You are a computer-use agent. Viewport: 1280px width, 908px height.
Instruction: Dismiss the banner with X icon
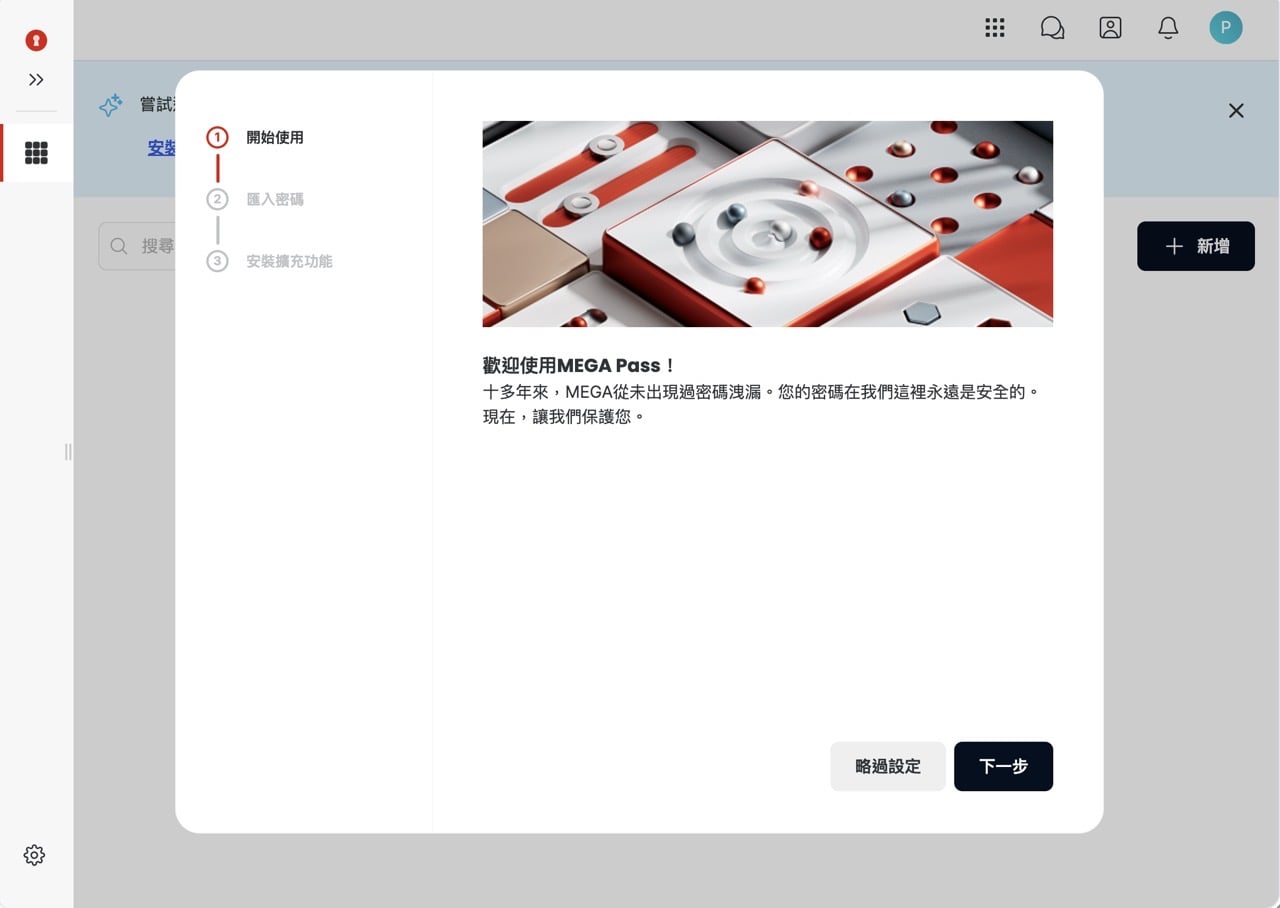tap(1236, 110)
